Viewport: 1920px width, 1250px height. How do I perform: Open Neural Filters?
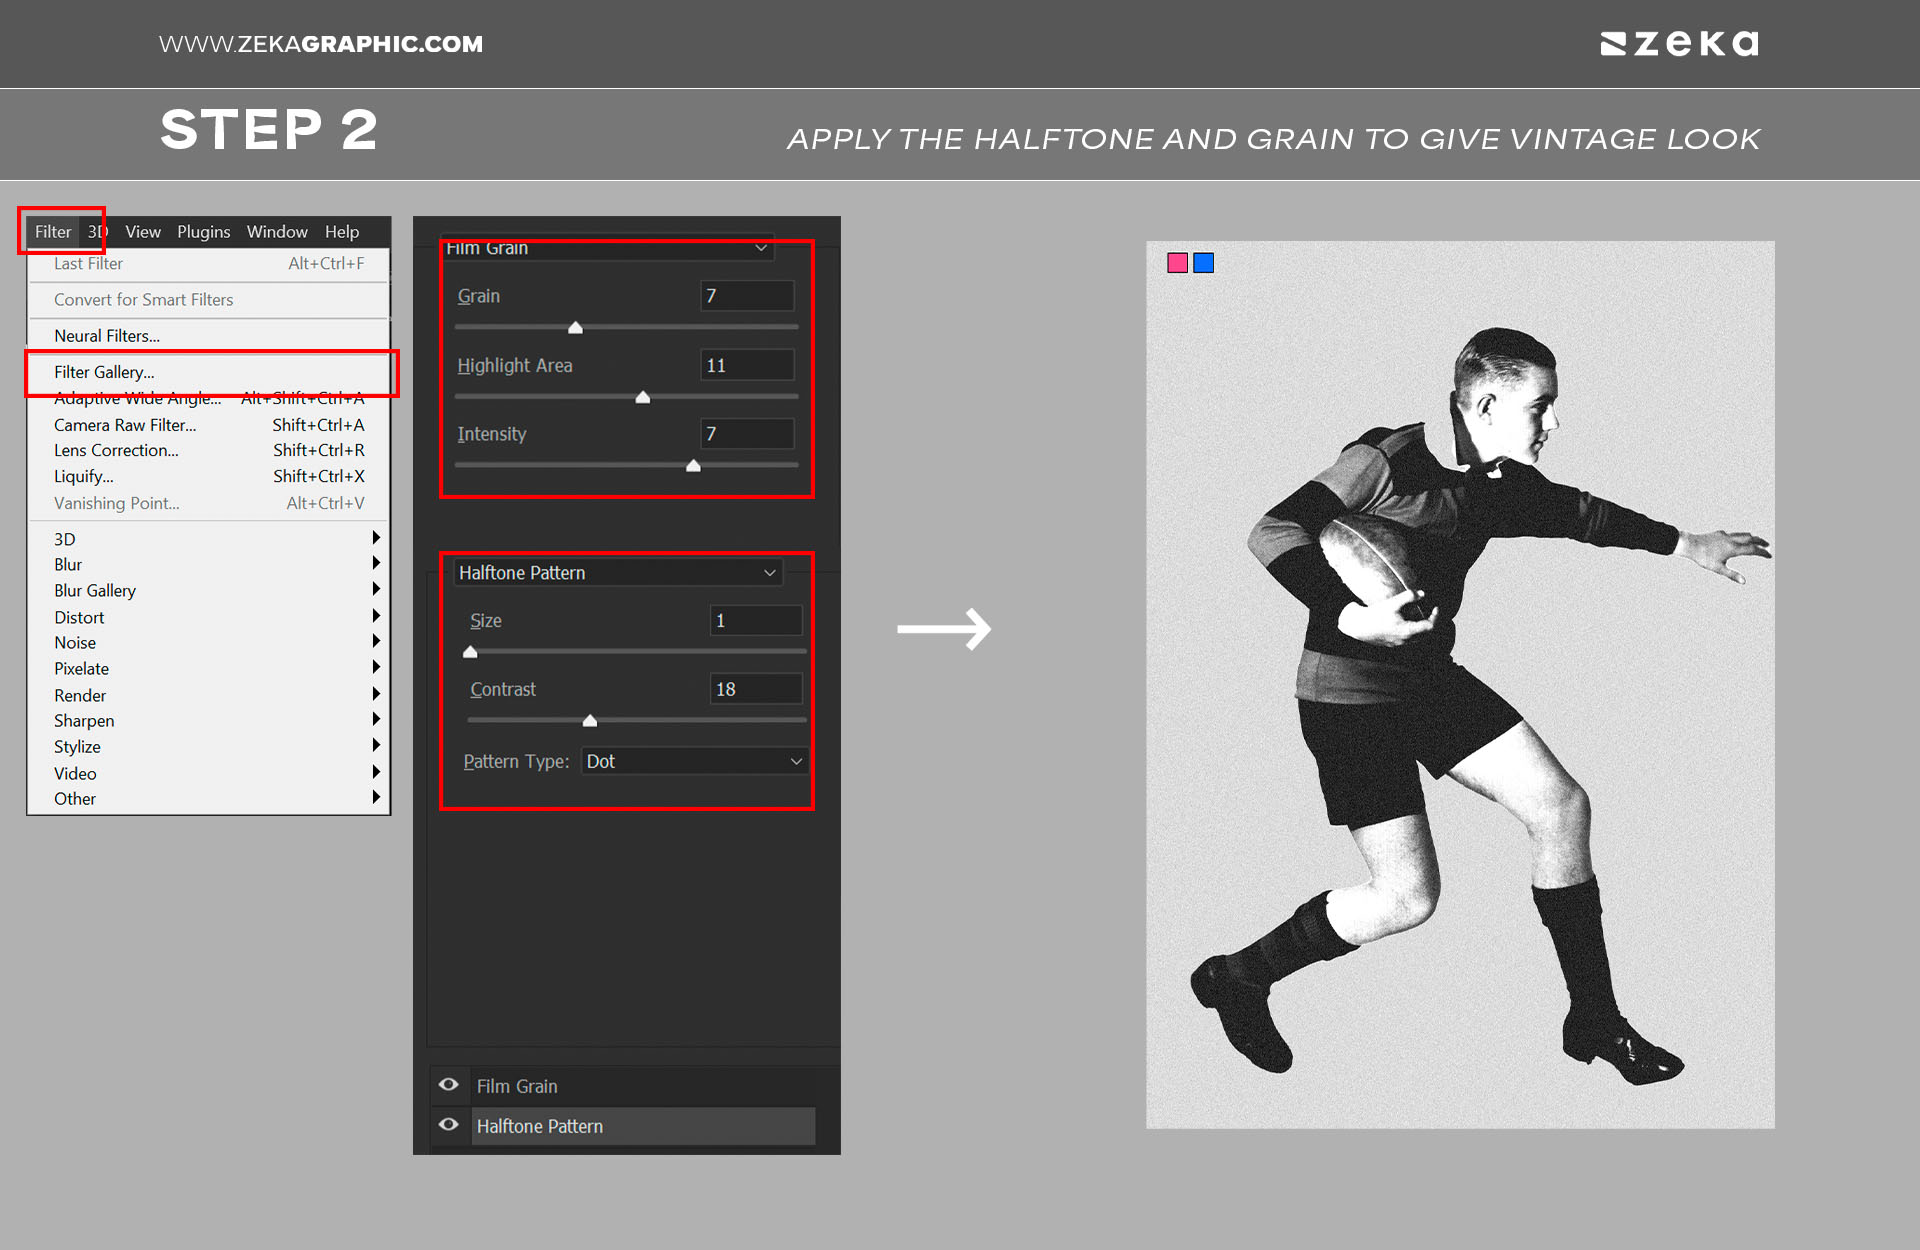106,335
